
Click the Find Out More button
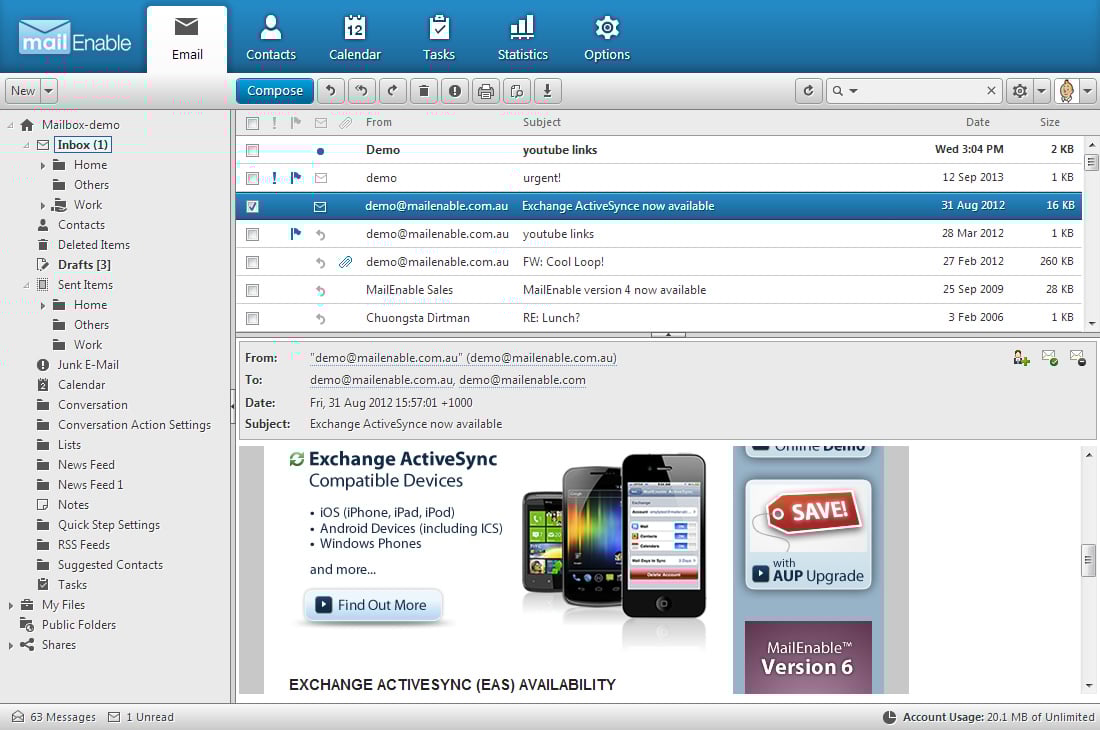pyautogui.click(x=372, y=605)
